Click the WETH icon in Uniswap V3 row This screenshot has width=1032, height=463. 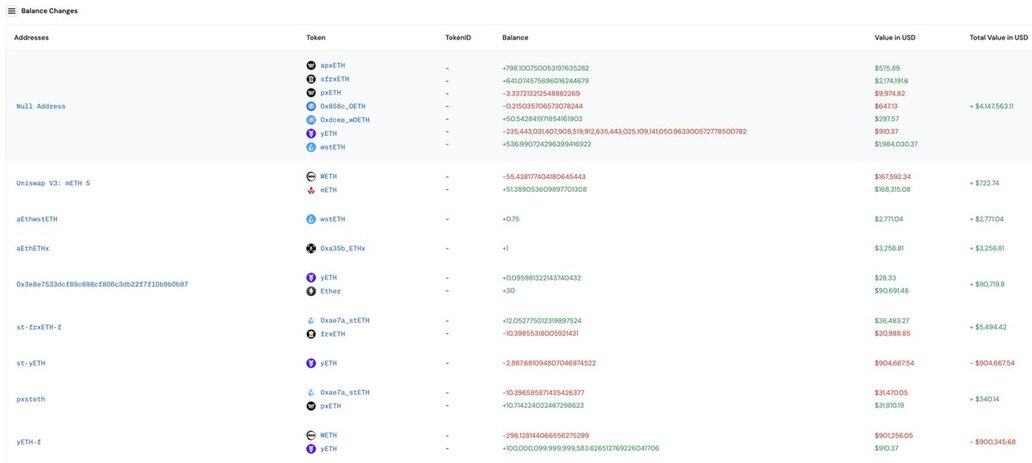pyautogui.click(x=311, y=176)
